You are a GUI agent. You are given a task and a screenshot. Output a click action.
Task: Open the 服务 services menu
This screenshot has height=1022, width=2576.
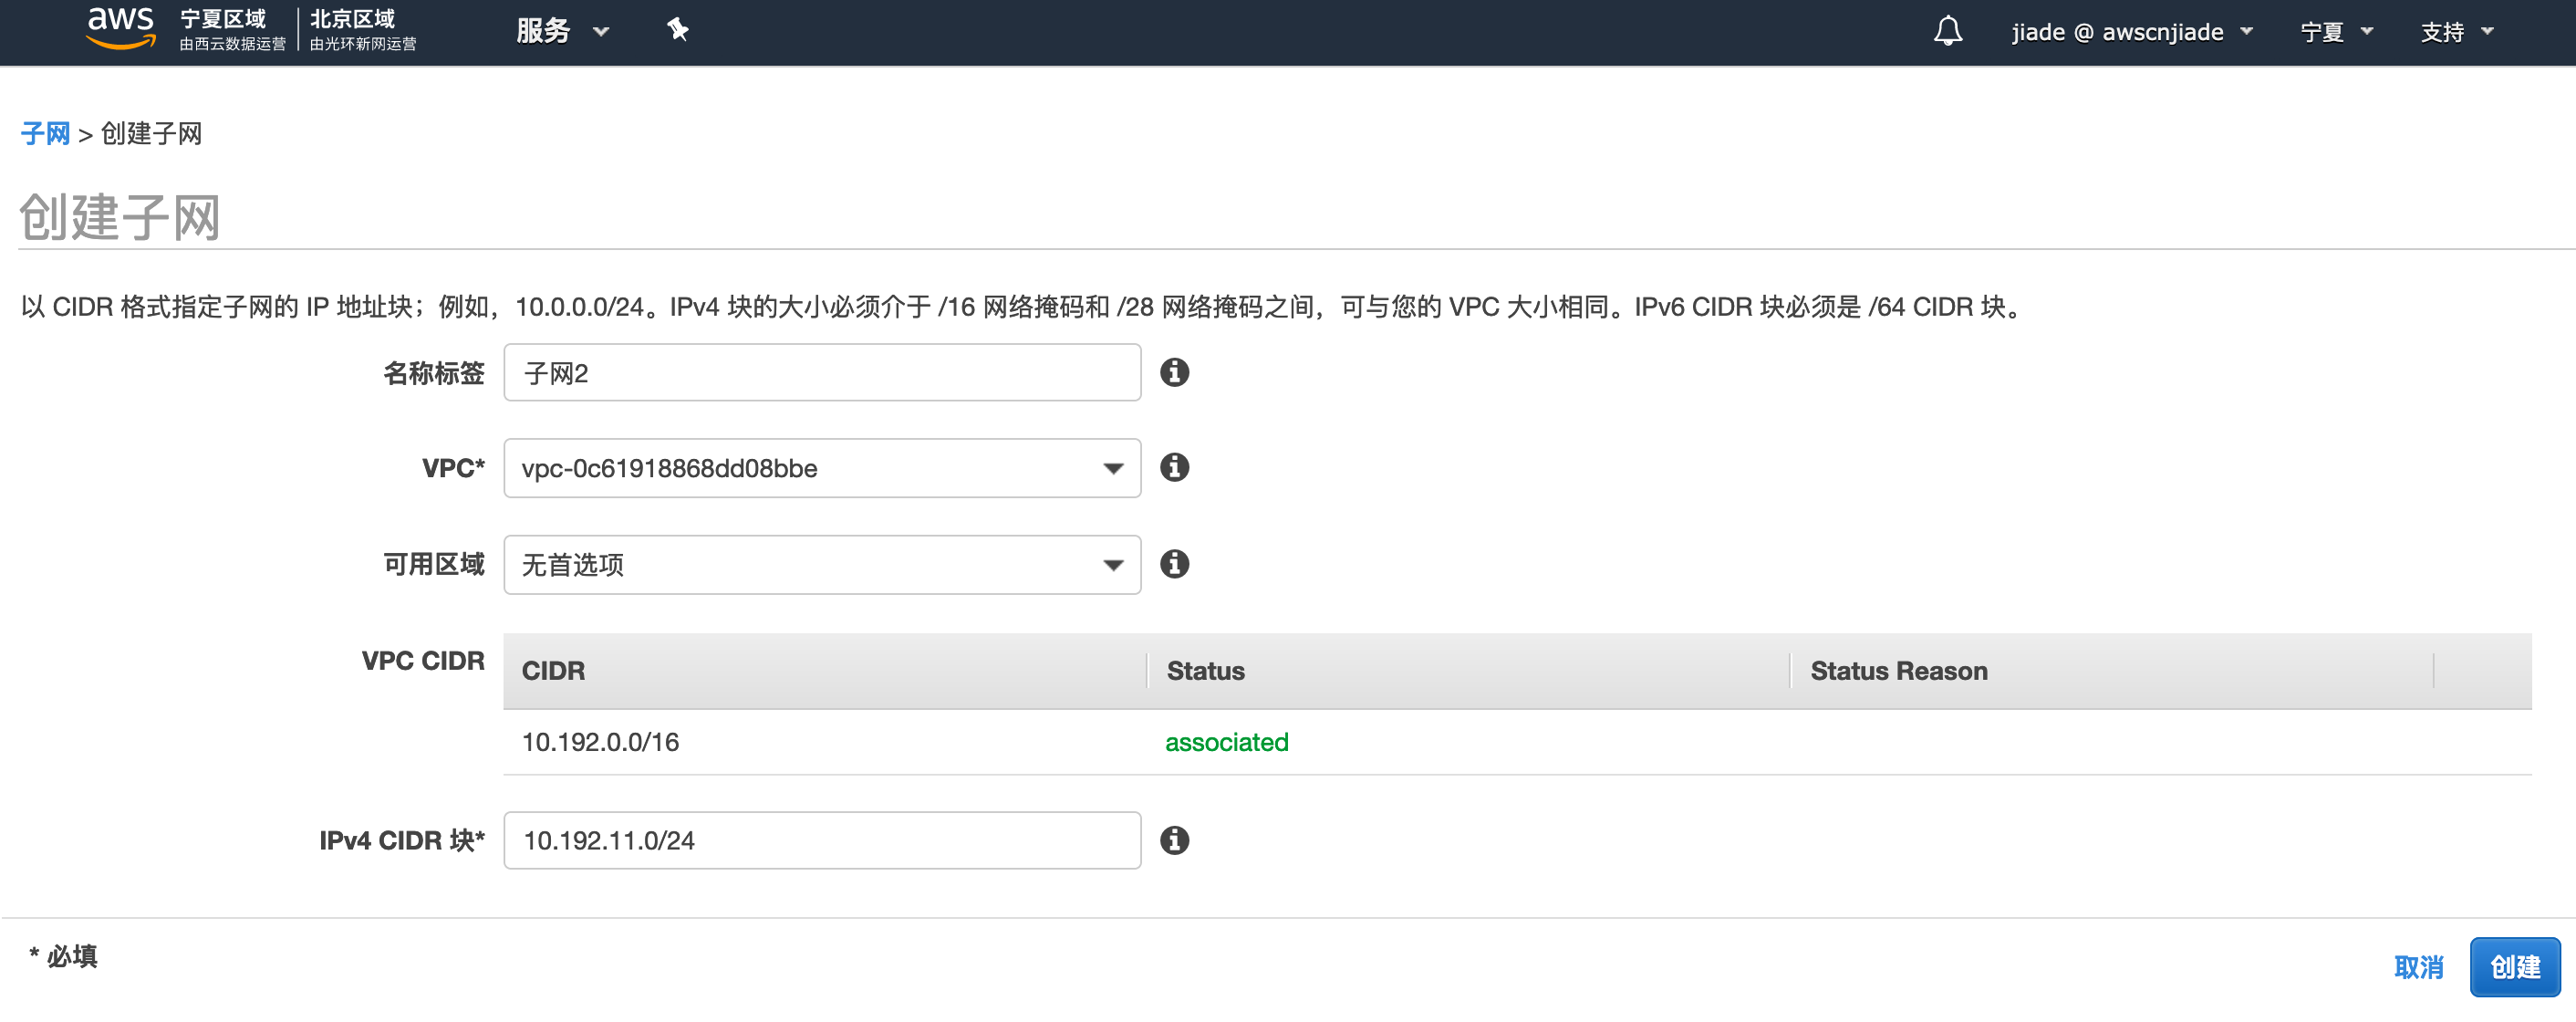(562, 31)
